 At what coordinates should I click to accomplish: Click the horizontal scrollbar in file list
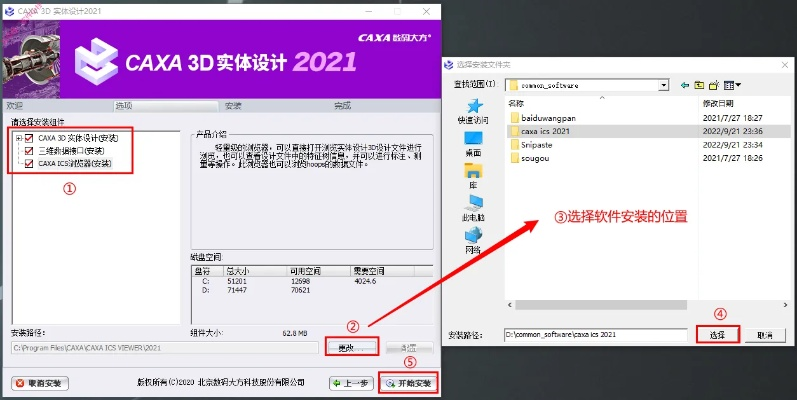coord(601,305)
